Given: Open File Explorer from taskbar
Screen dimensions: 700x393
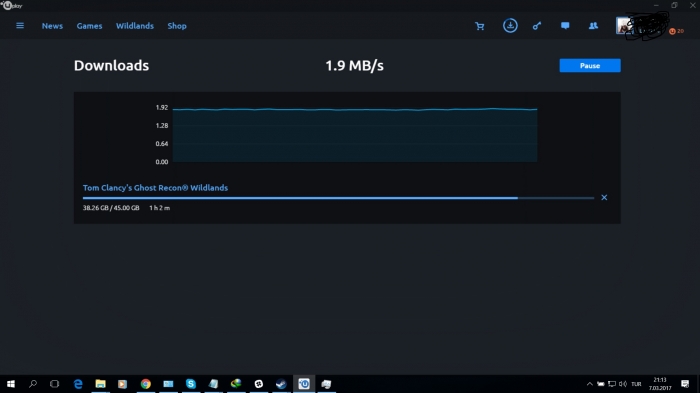Looking at the screenshot, I should point(100,384).
